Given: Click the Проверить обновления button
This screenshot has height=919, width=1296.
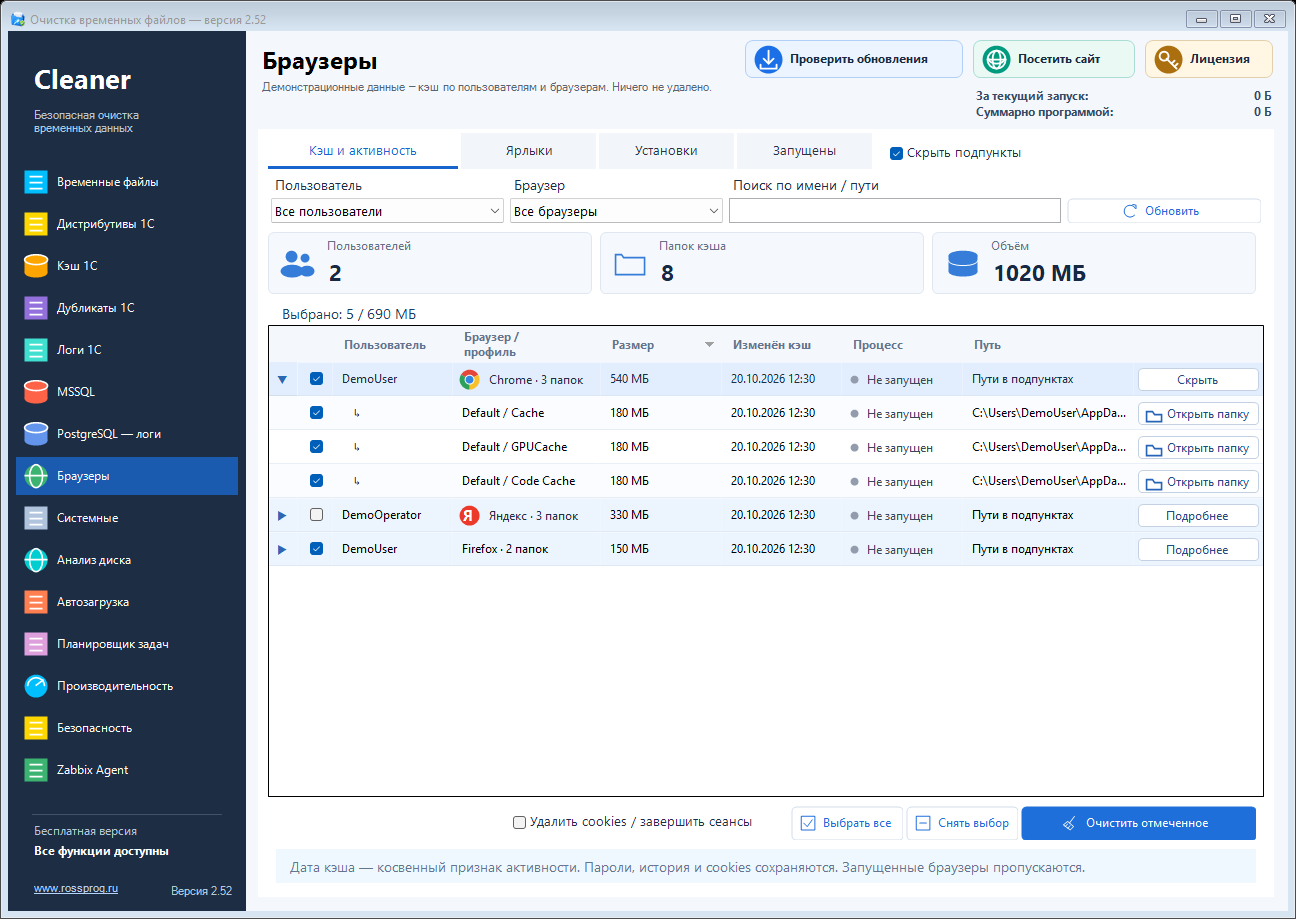Looking at the screenshot, I should click(x=854, y=59).
